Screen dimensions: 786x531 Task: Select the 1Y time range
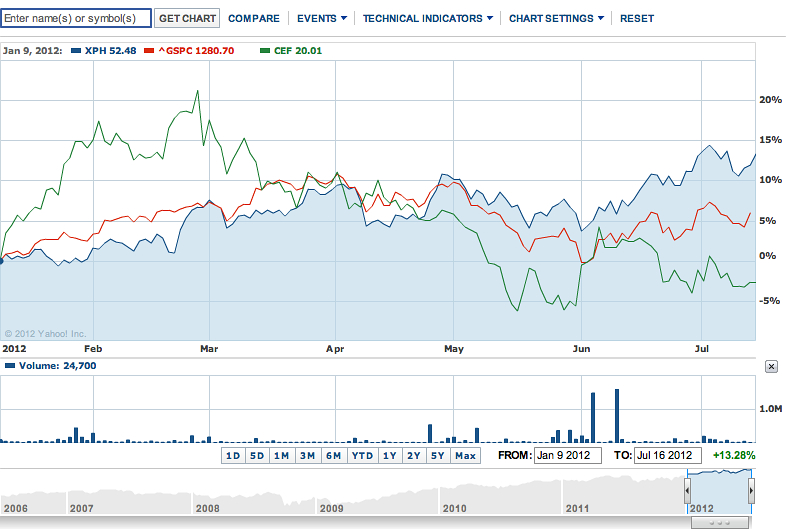pos(389,455)
